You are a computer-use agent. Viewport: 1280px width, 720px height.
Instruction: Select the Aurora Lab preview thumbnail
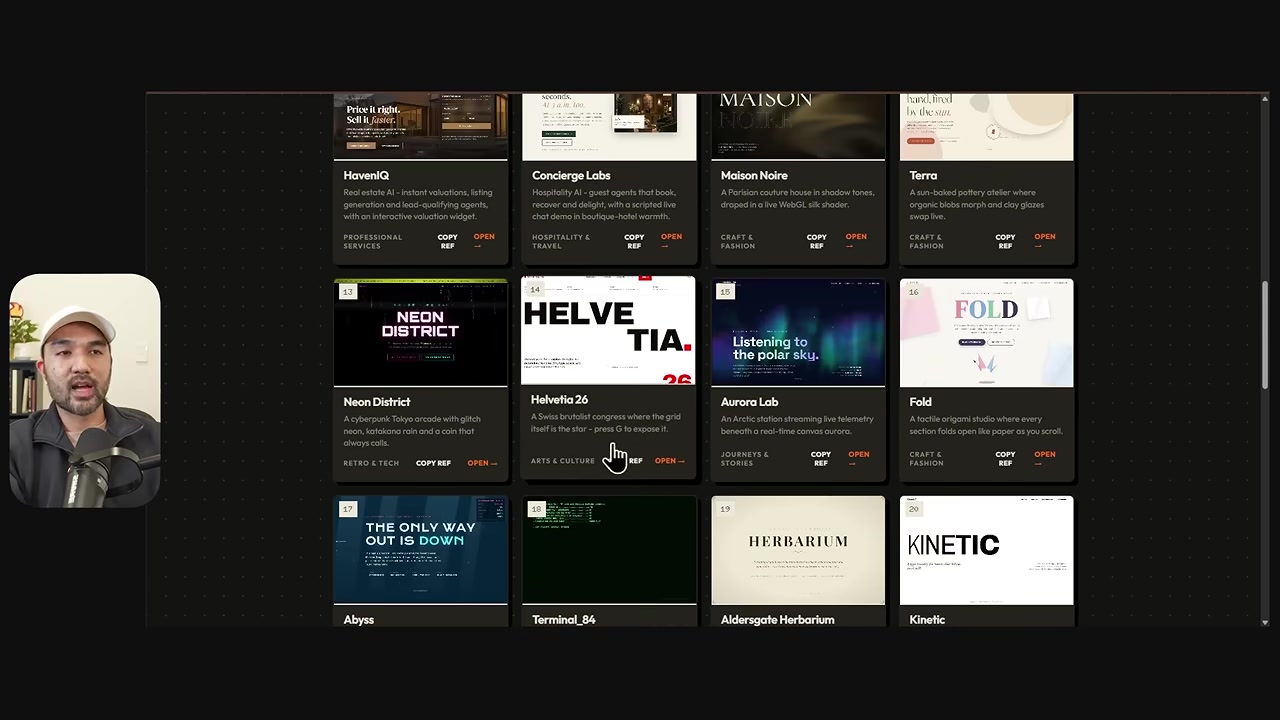[798, 332]
